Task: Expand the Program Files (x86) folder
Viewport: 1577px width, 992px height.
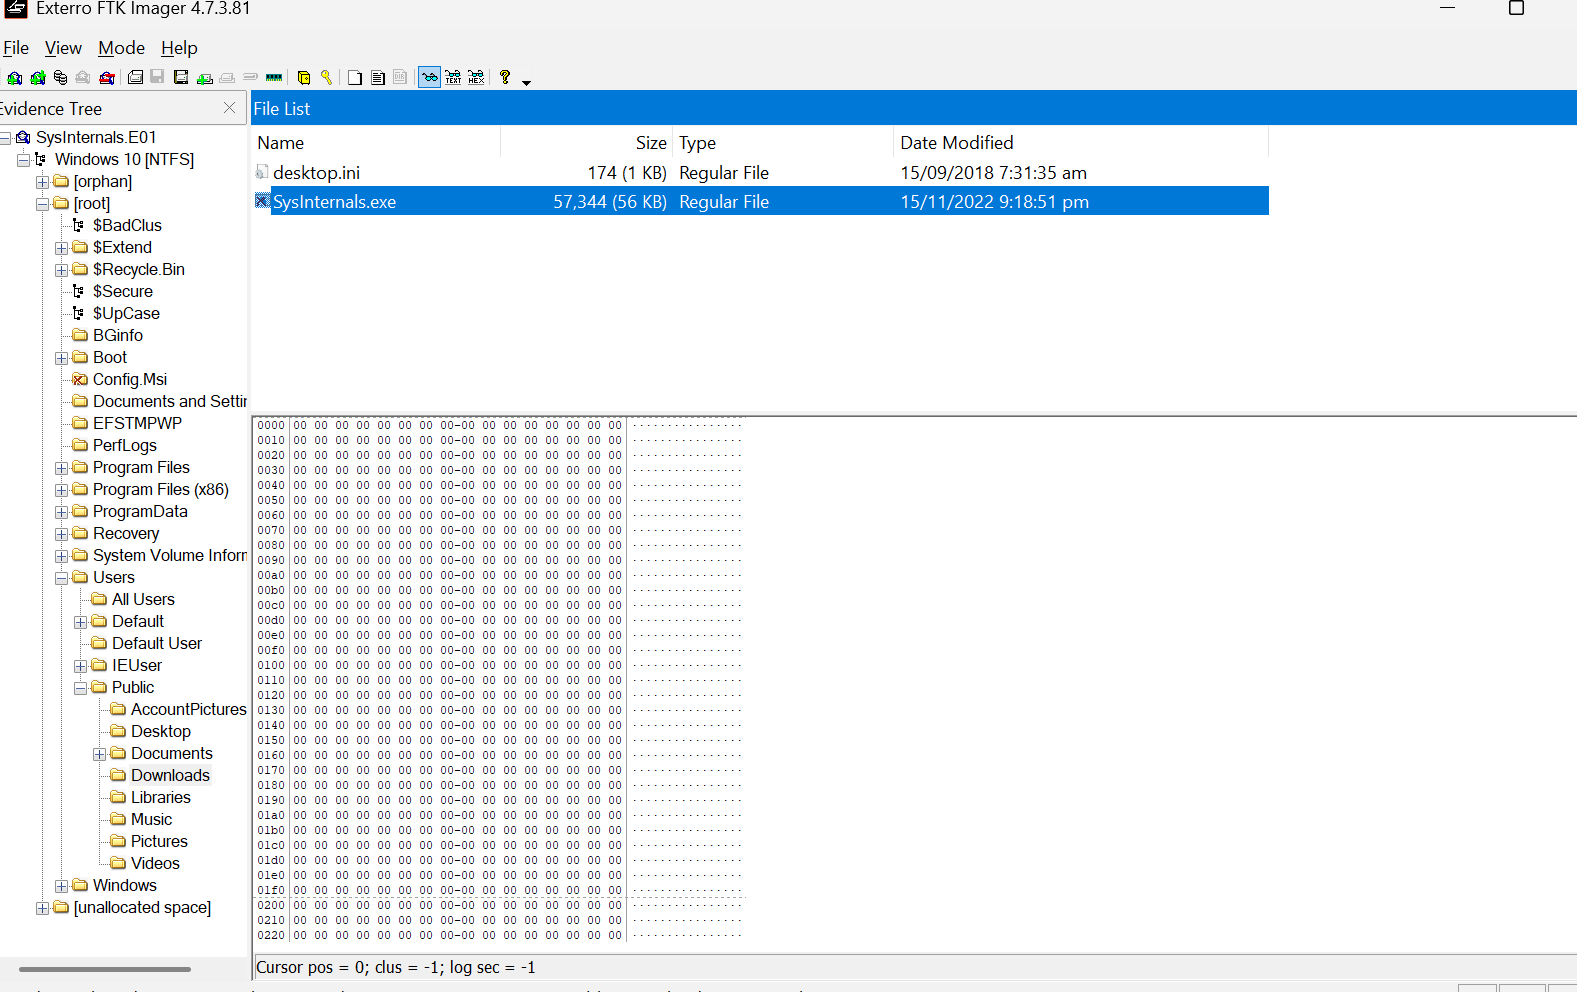Action: coord(62,490)
